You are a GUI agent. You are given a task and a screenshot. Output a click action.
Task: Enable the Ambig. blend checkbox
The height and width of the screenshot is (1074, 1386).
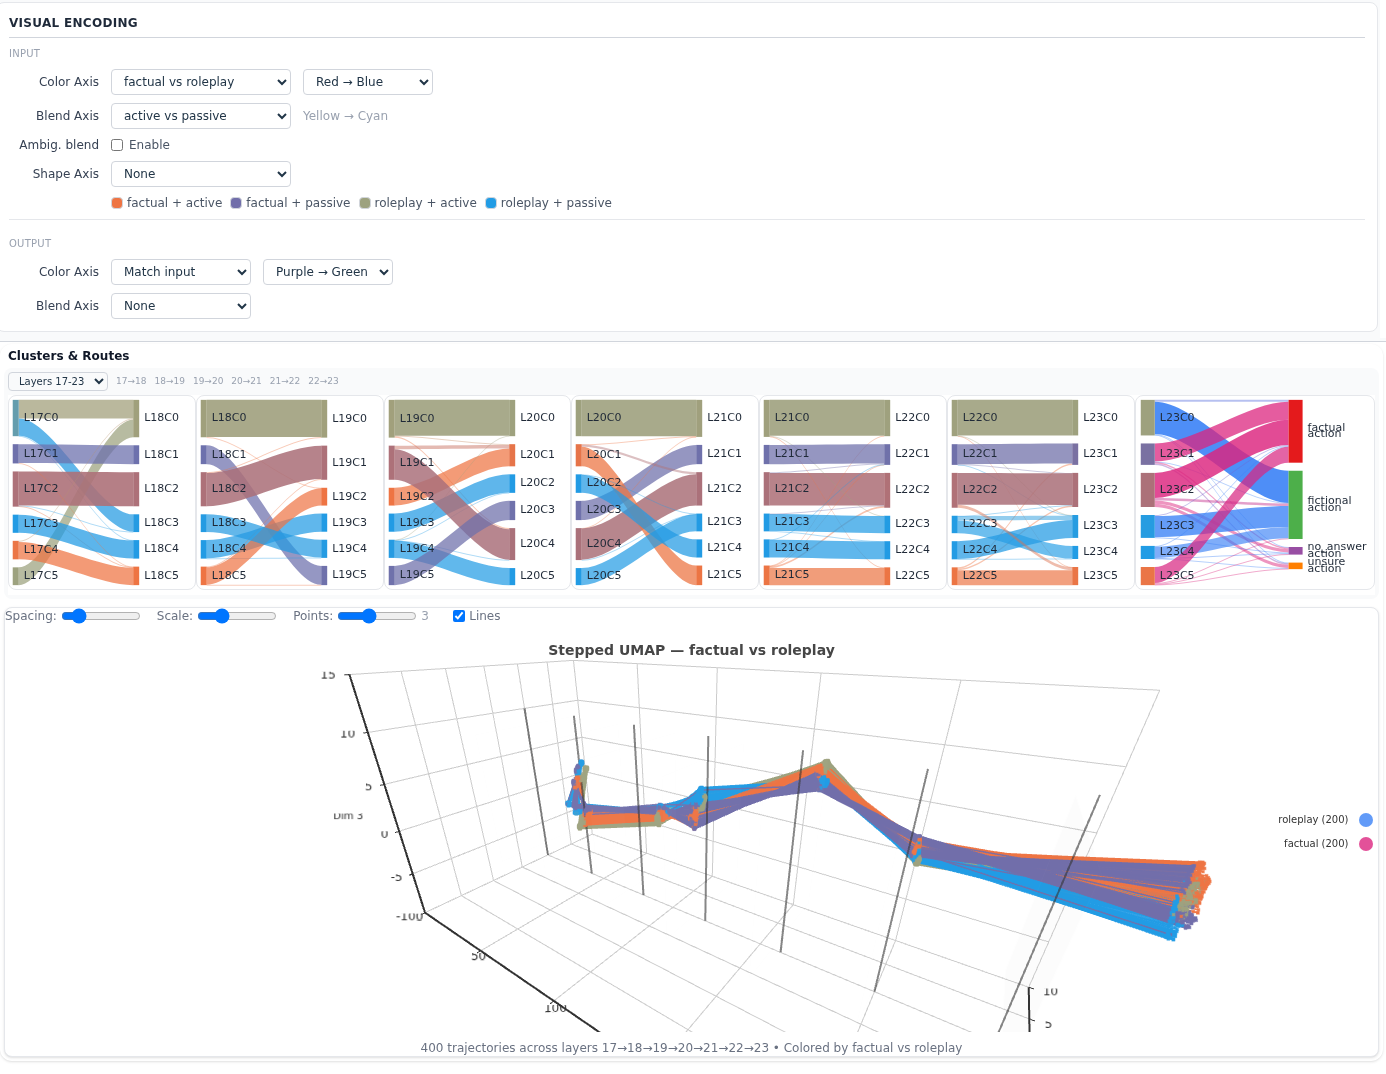117,145
